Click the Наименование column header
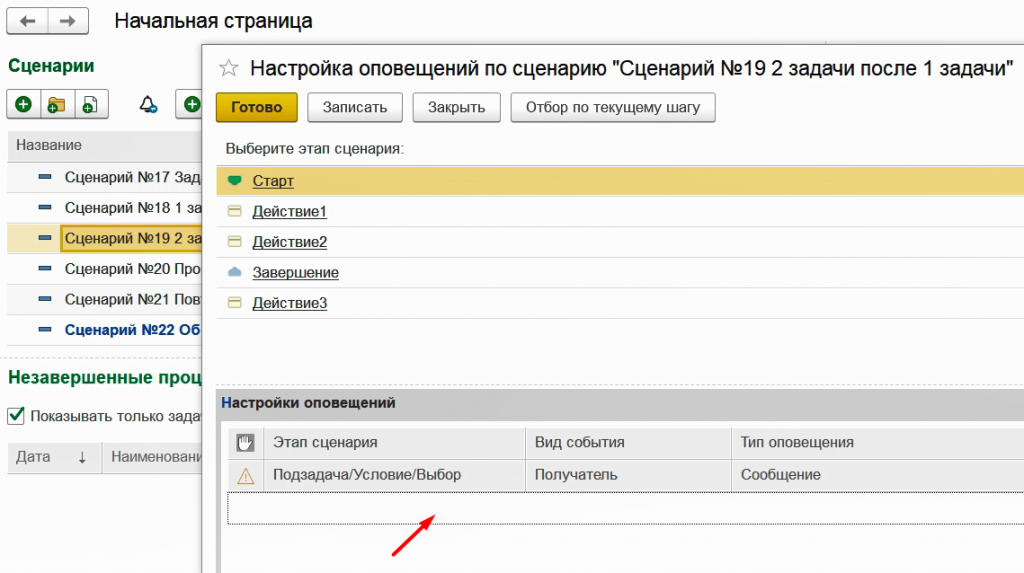Viewport: 1024px width, 573px height. (152, 457)
